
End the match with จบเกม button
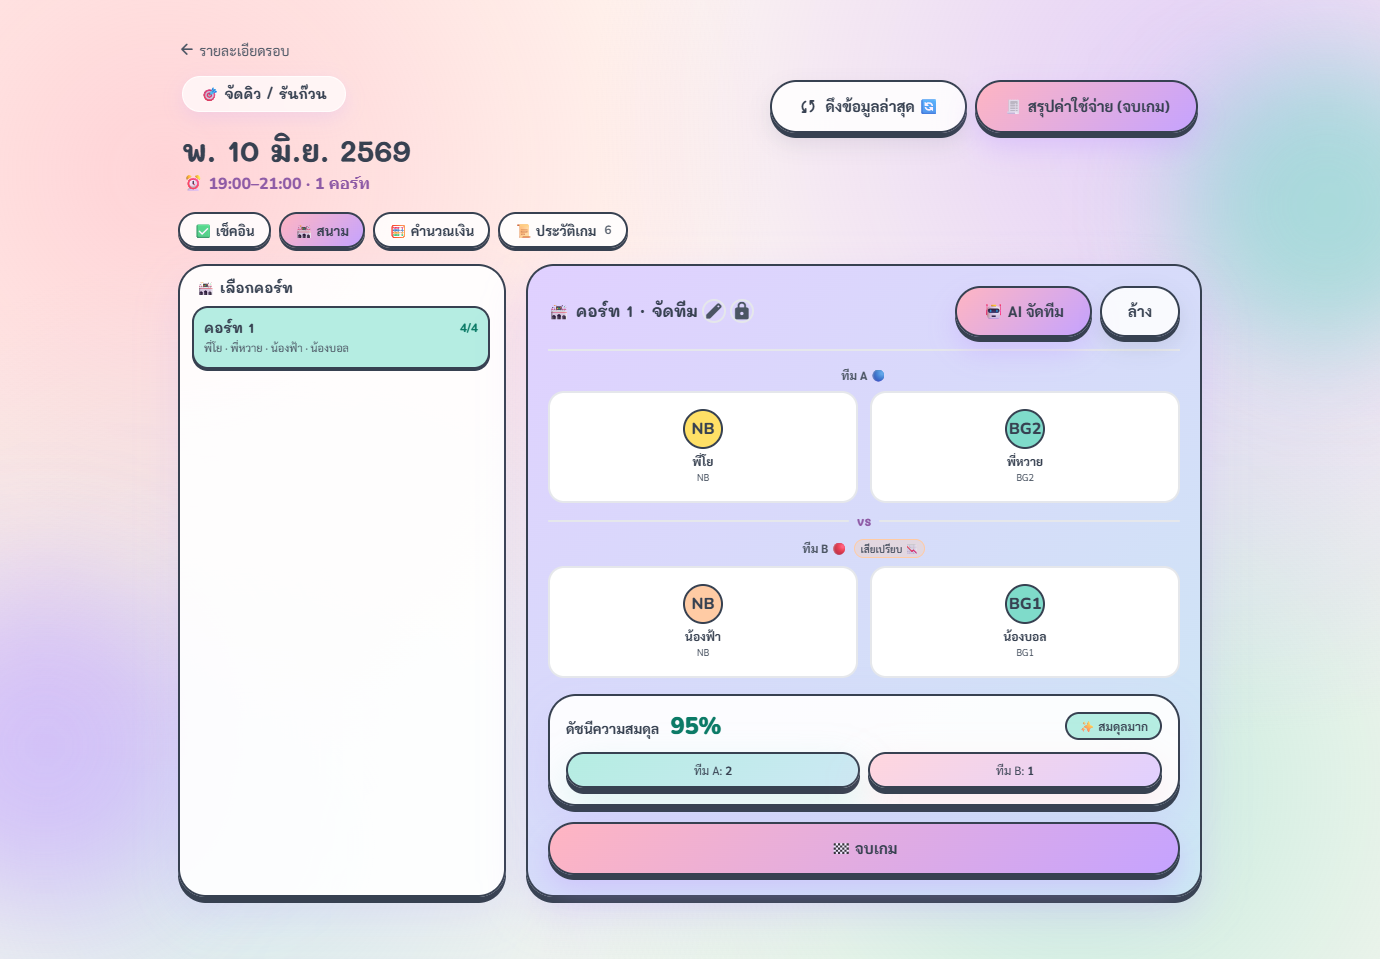864,849
